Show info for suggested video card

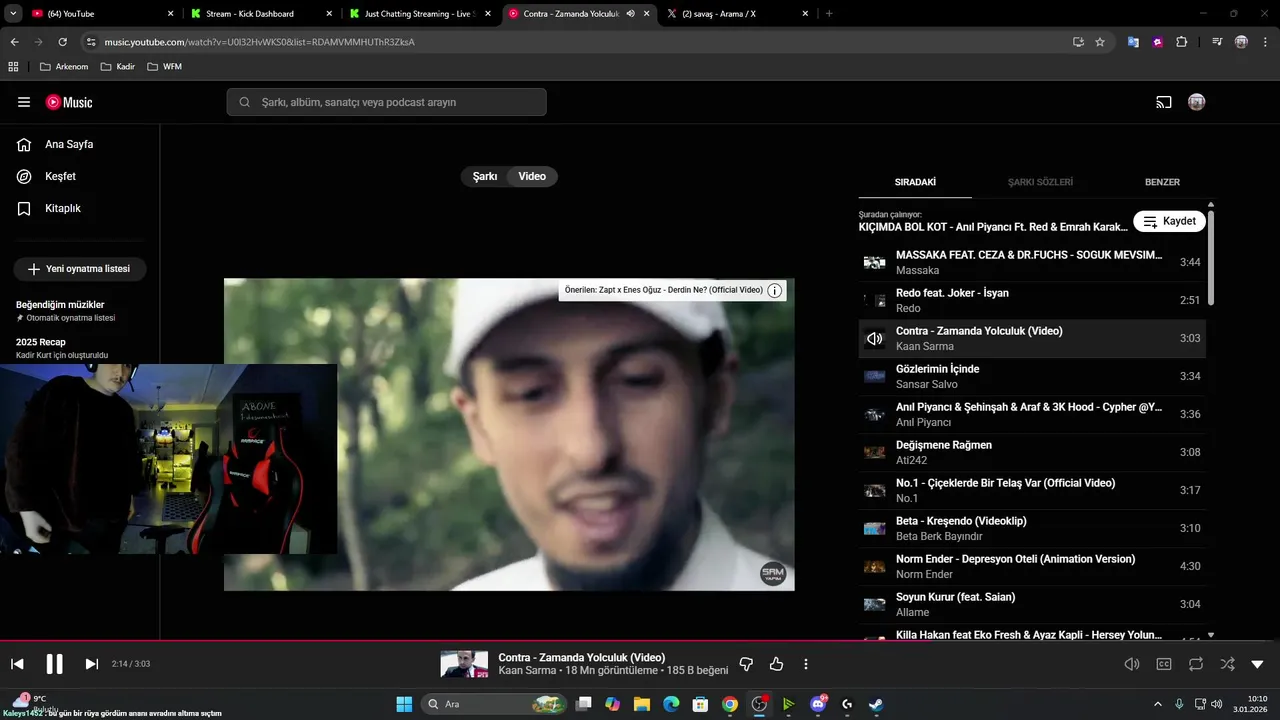point(774,290)
